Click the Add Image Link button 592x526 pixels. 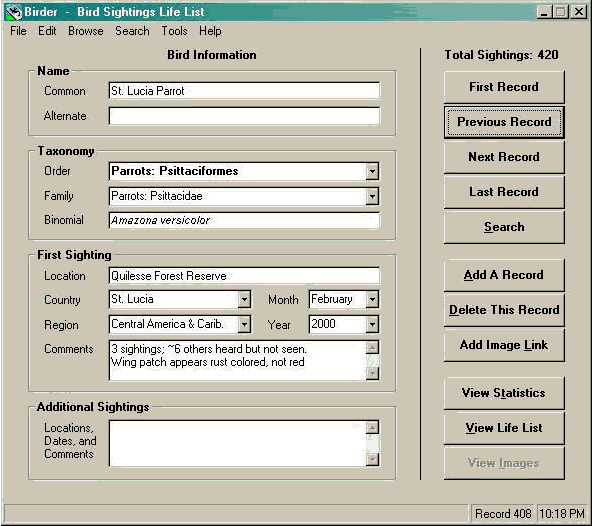504,345
